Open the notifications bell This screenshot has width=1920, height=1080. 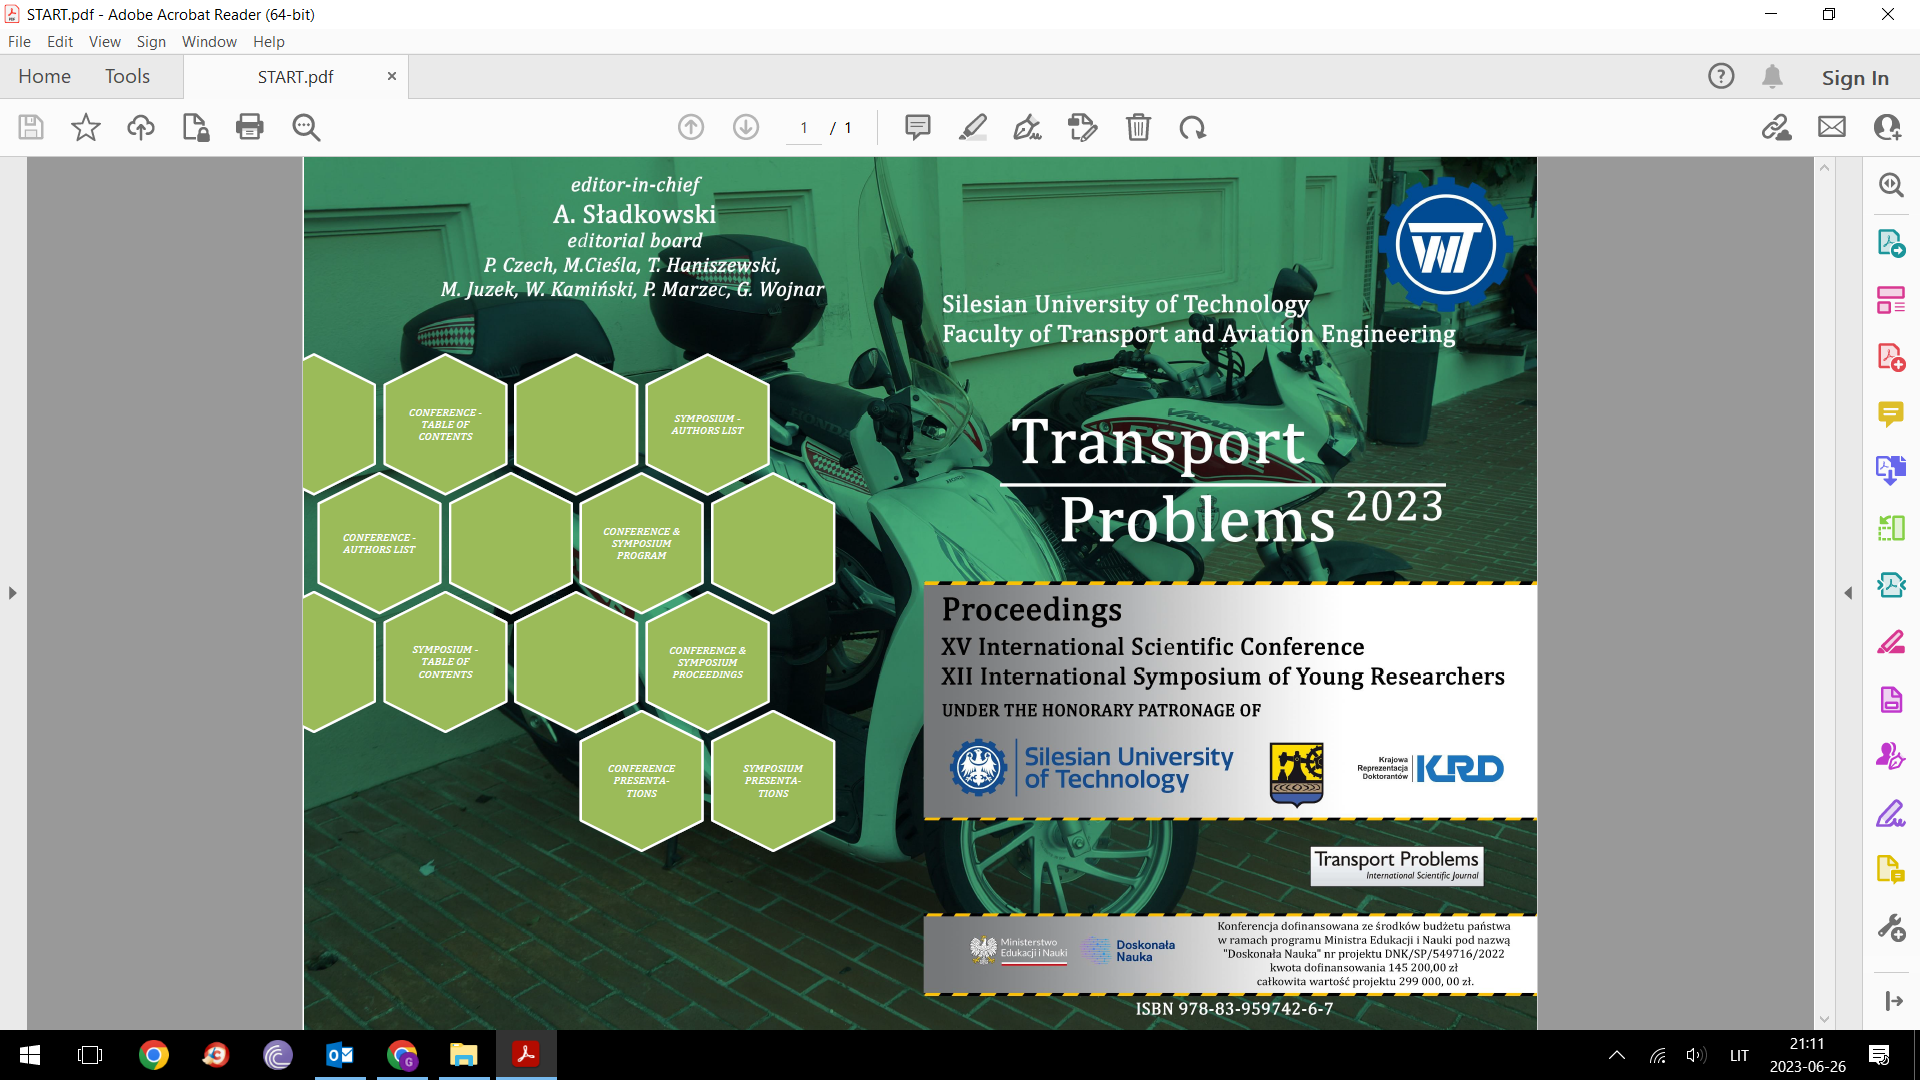pos(1773,76)
